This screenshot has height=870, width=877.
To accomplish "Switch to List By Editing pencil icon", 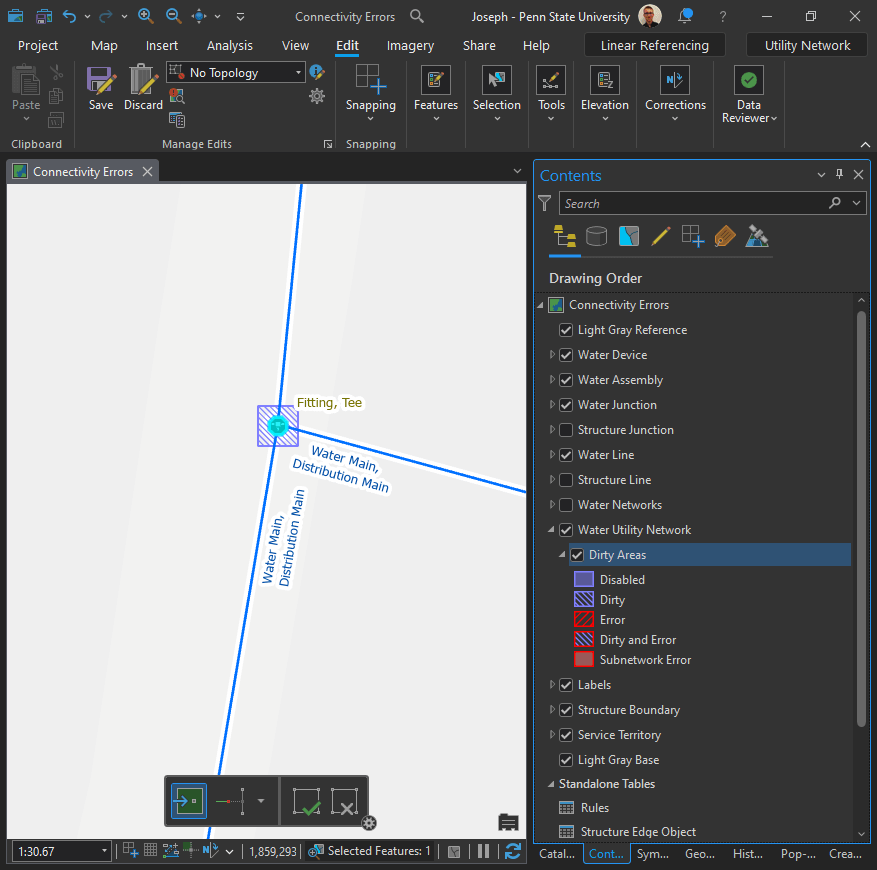I will pos(660,236).
